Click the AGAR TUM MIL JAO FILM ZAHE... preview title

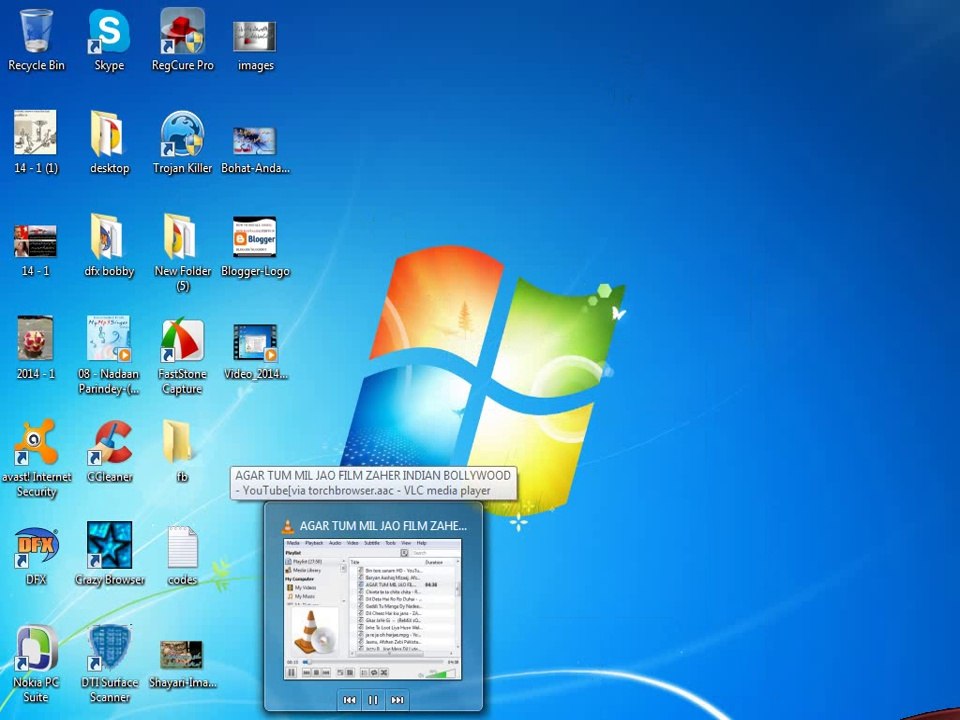coord(383,526)
